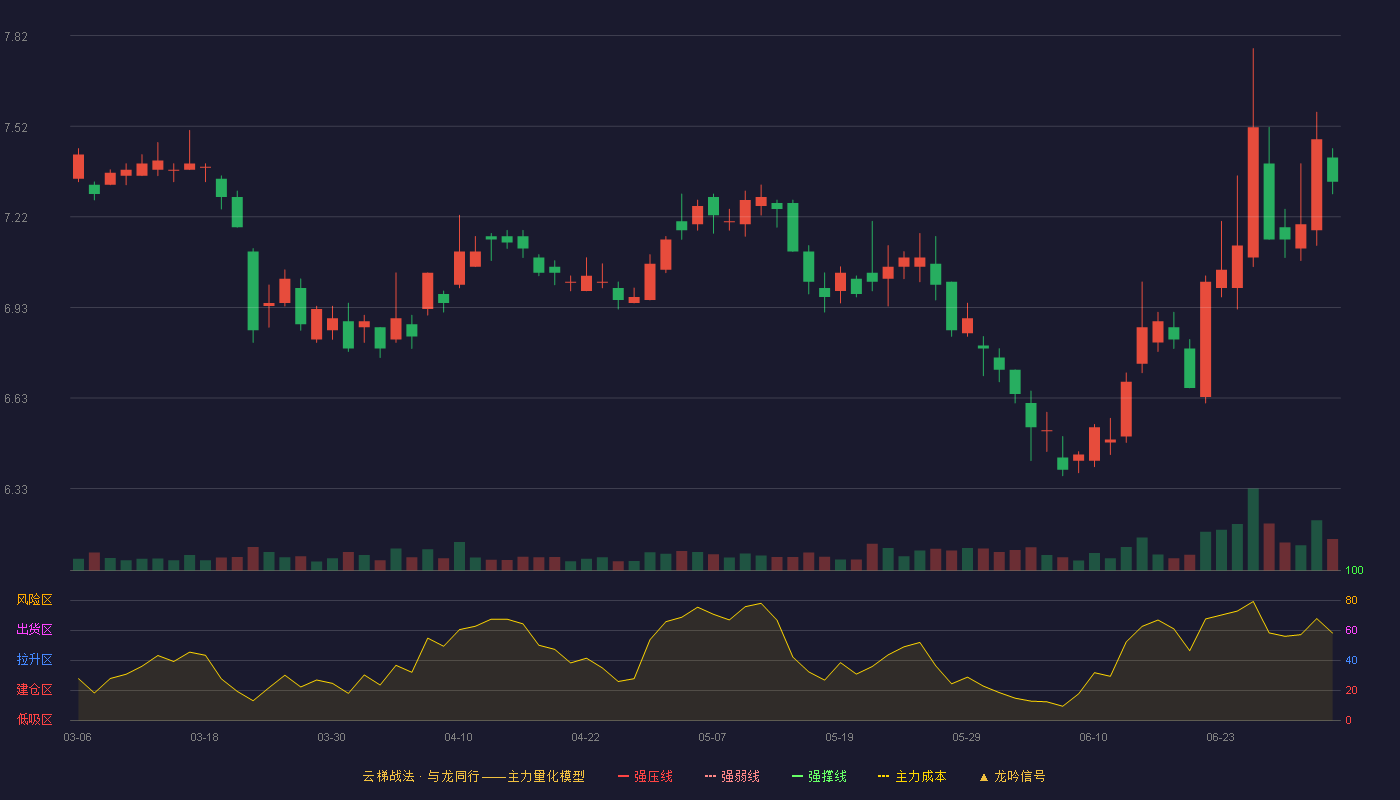The image size is (1400, 800).
Task: Click the 拉升区 zone label
Action: pyautogui.click(x=34, y=660)
